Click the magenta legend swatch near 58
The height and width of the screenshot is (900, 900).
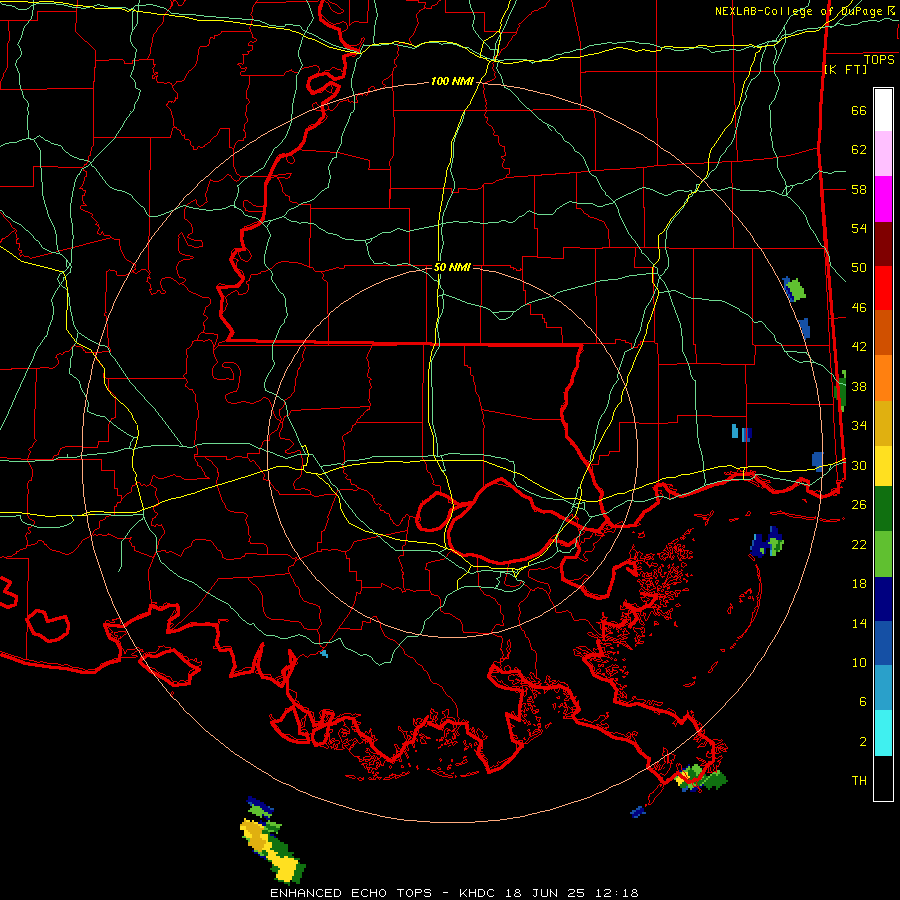tap(883, 199)
